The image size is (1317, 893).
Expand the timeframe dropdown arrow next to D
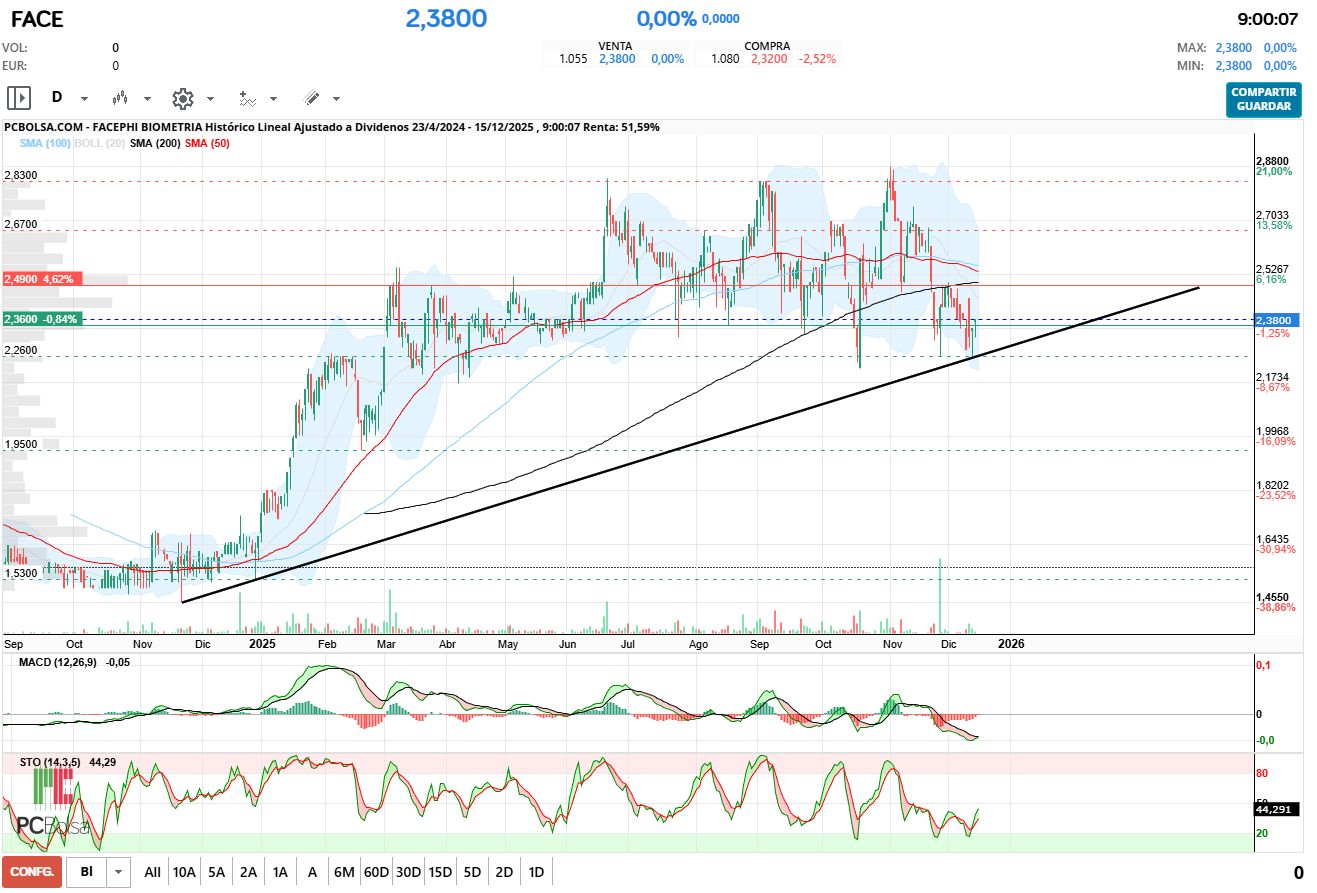pyautogui.click(x=84, y=98)
